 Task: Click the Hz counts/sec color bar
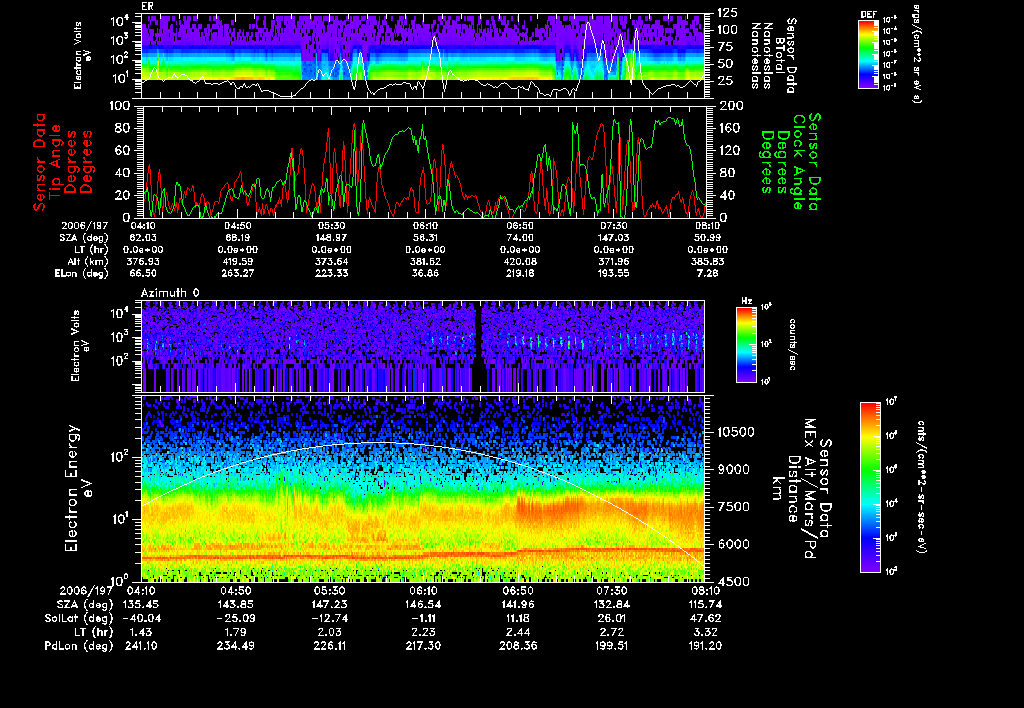[x=745, y=345]
